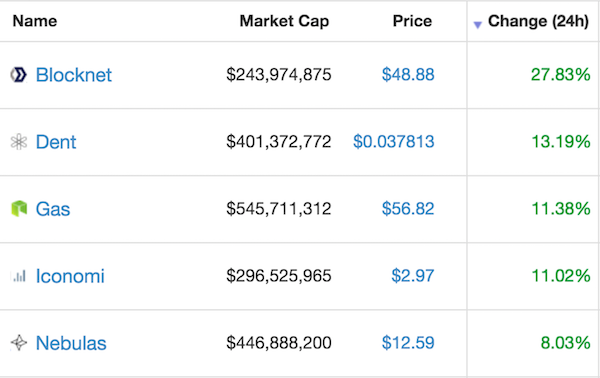Click Iconomi price $2.97
Viewport: 600px width, 378px height.
click(x=412, y=276)
